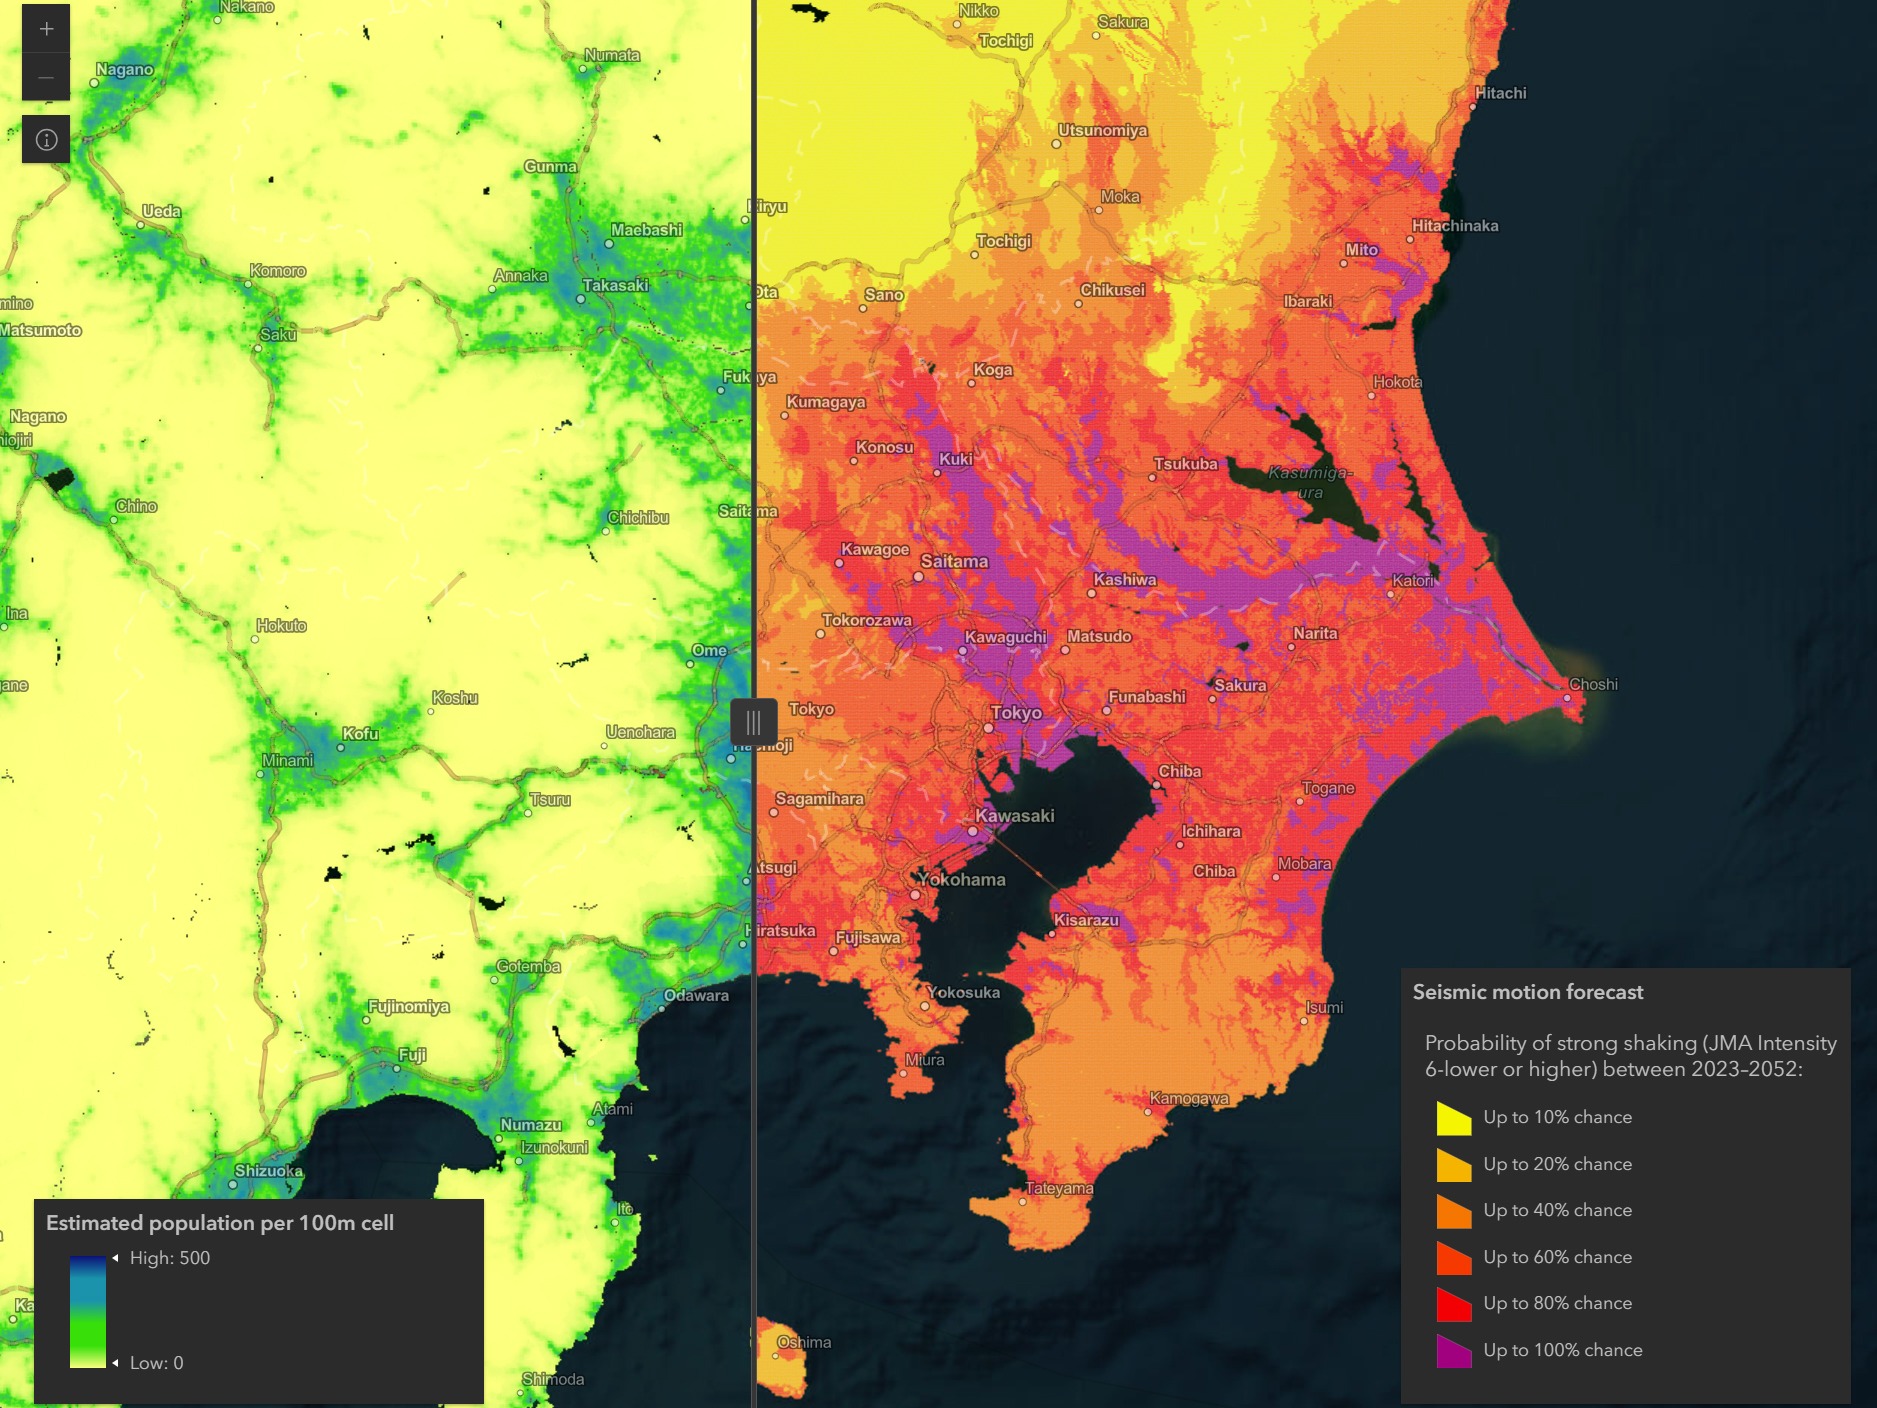This screenshot has width=1877, height=1408.
Task: Click the Utsunomiya label on the map
Action: 1102,131
